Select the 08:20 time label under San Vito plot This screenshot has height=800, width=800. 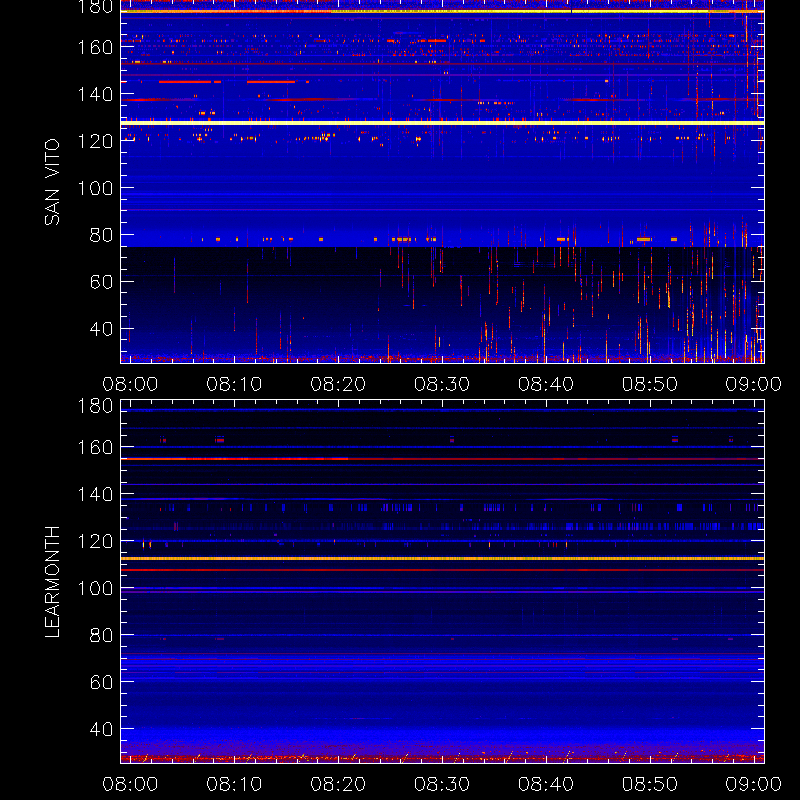[x=338, y=384]
